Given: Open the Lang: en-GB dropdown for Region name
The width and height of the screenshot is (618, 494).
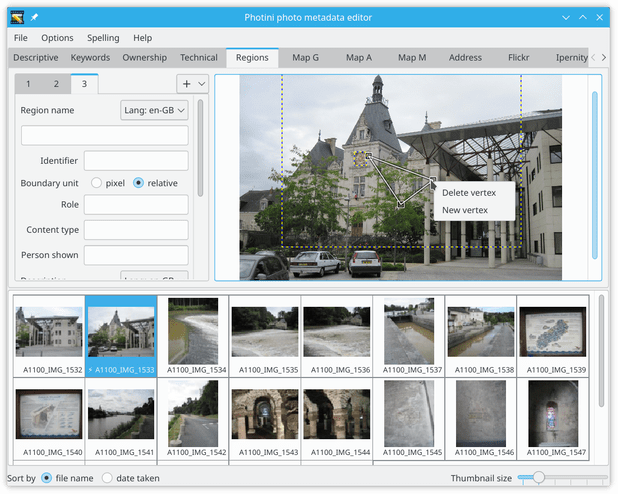Looking at the screenshot, I should (x=154, y=110).
